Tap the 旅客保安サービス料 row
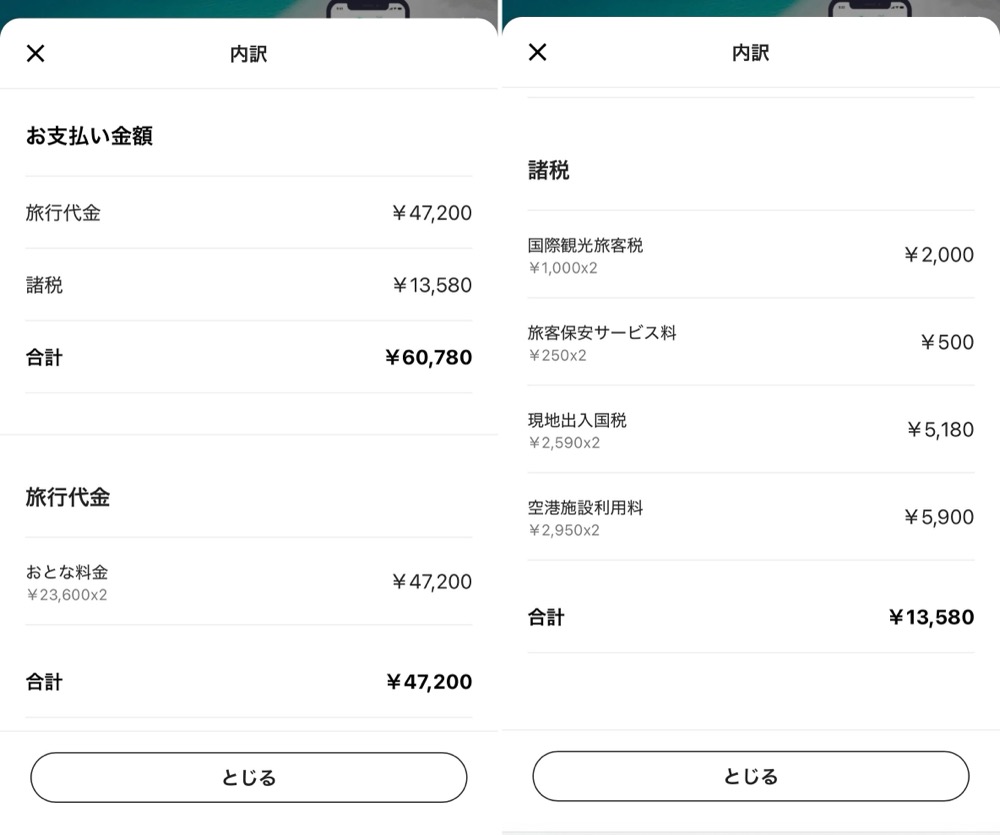 [751, 342]
